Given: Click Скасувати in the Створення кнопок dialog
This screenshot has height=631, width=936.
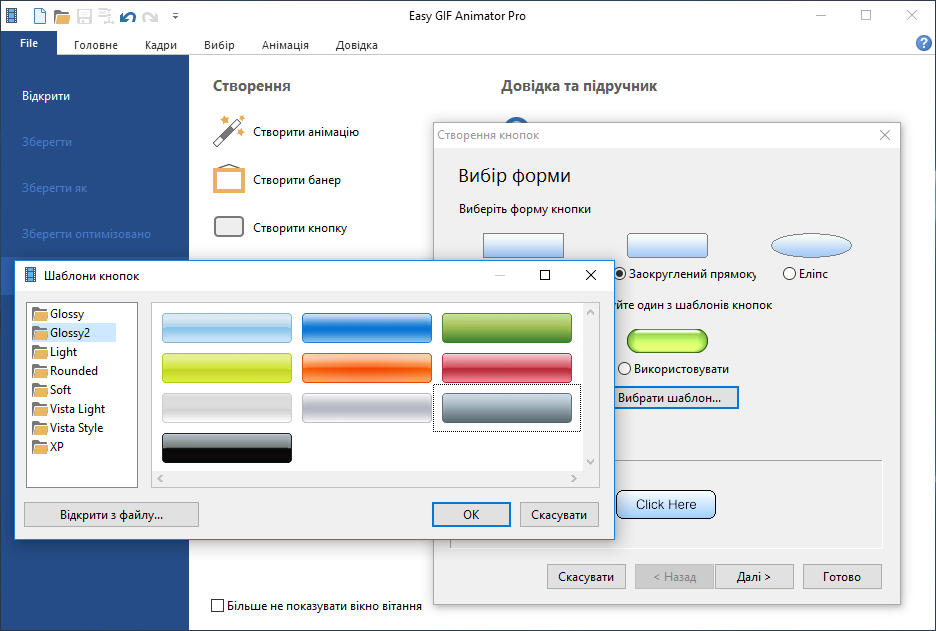Looking at the screenshot, I should (586, 577).
